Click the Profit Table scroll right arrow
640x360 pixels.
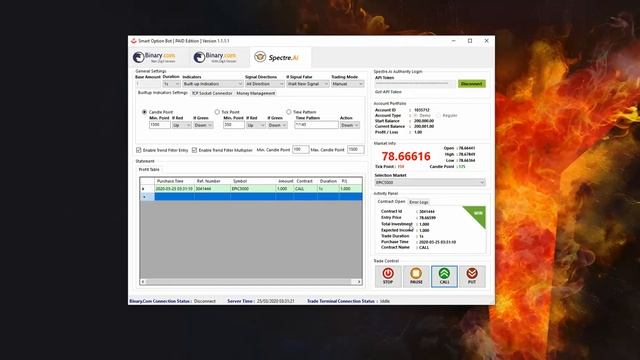tap(359, 282)
